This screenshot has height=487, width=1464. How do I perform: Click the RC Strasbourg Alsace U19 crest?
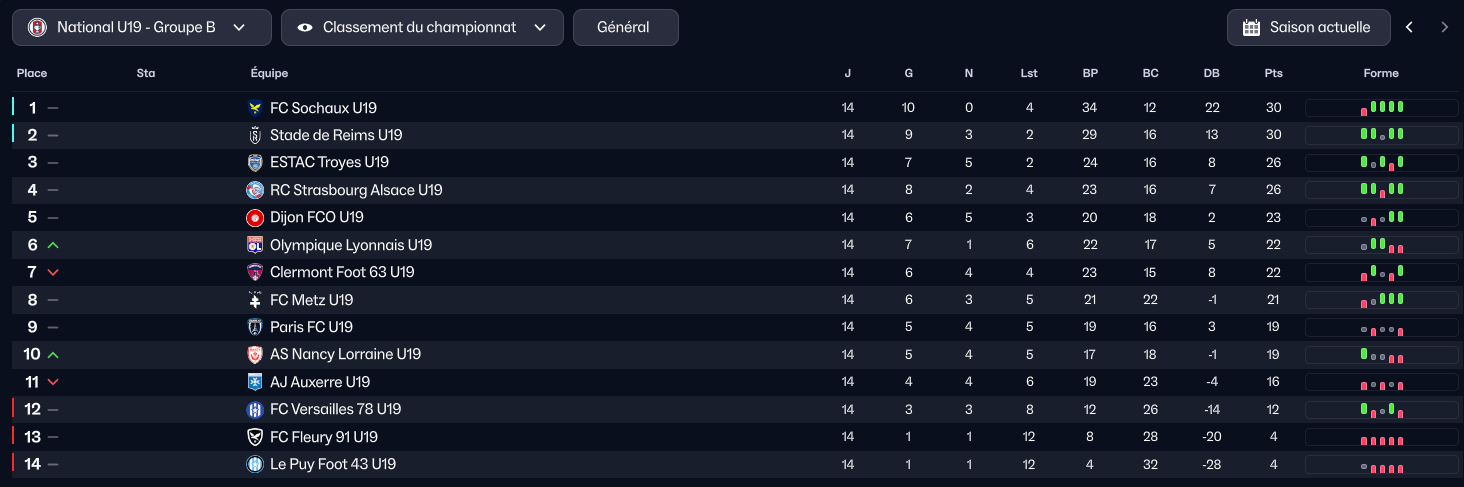254,190
